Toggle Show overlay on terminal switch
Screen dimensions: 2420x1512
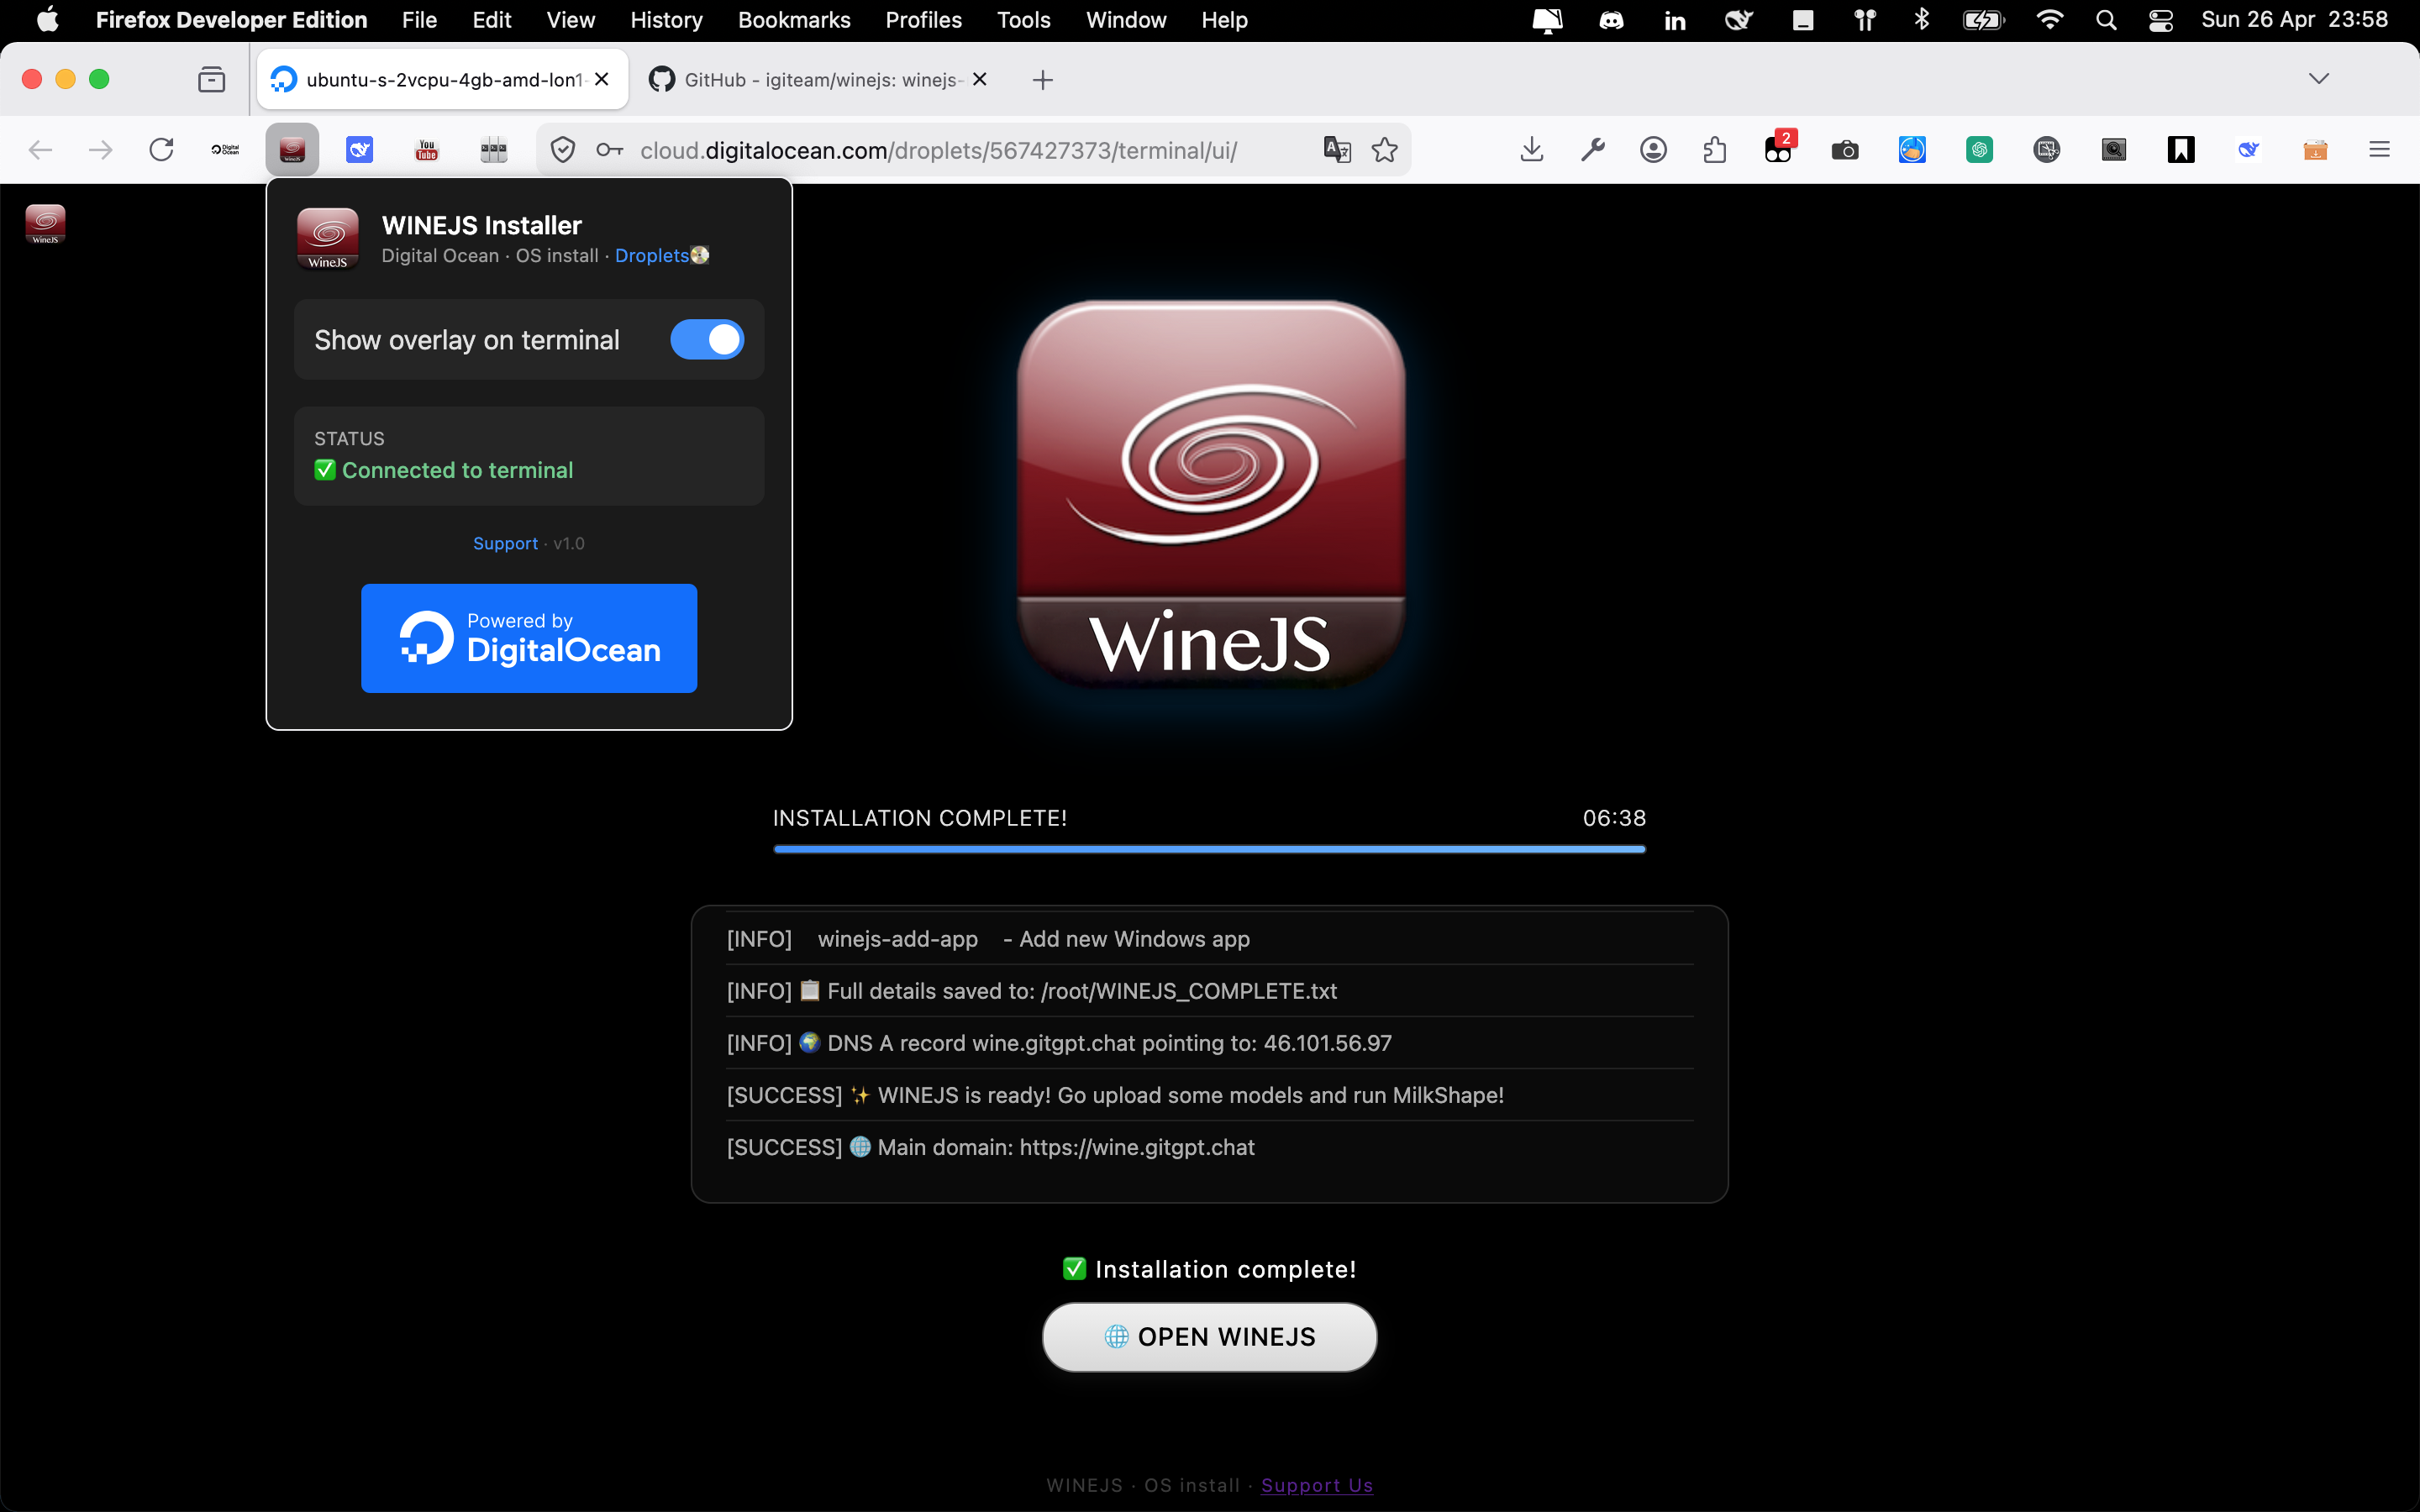(707, 340)
